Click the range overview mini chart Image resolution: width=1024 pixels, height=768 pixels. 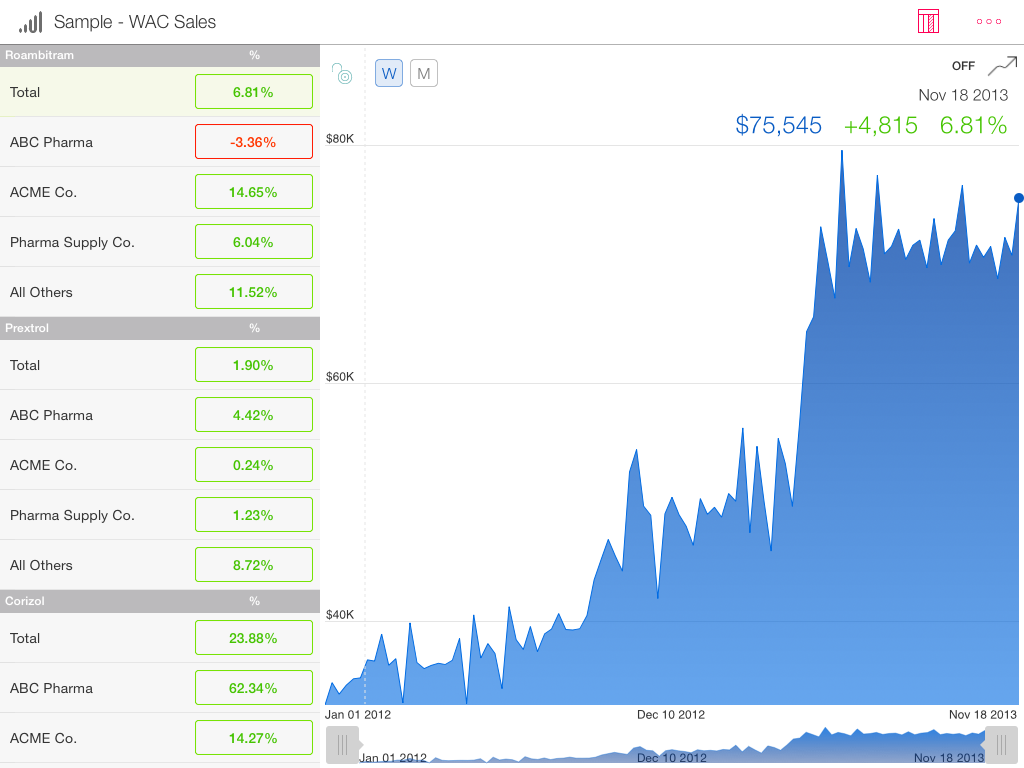click(672, 744)
